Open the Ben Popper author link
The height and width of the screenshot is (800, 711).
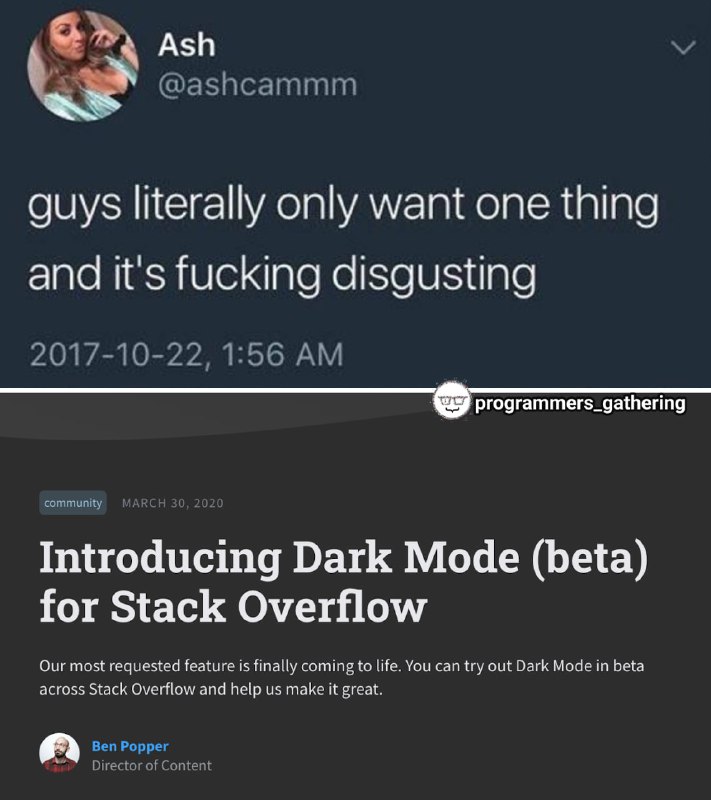click(130, 746)
